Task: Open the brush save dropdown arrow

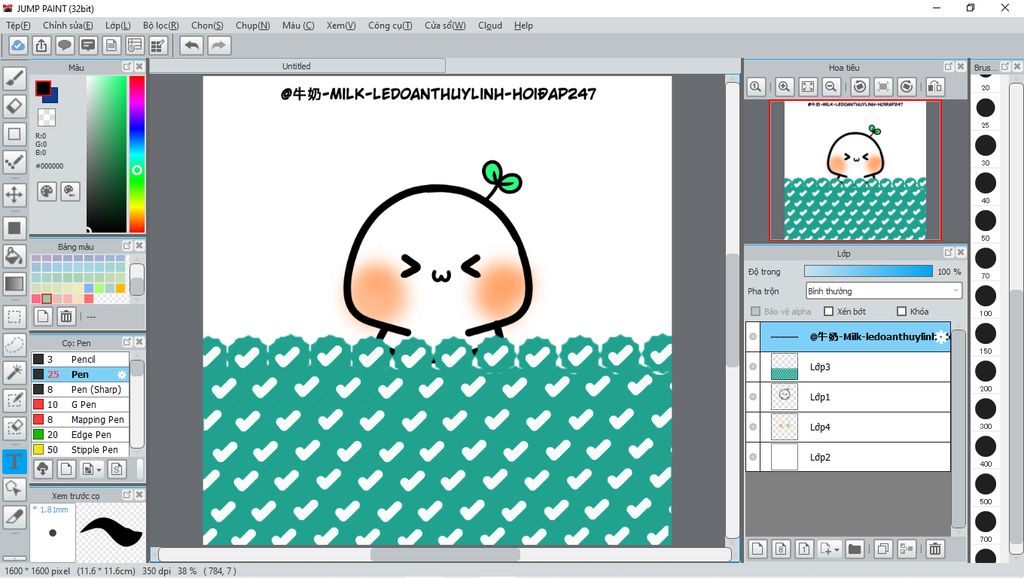Action: point(99,470)
